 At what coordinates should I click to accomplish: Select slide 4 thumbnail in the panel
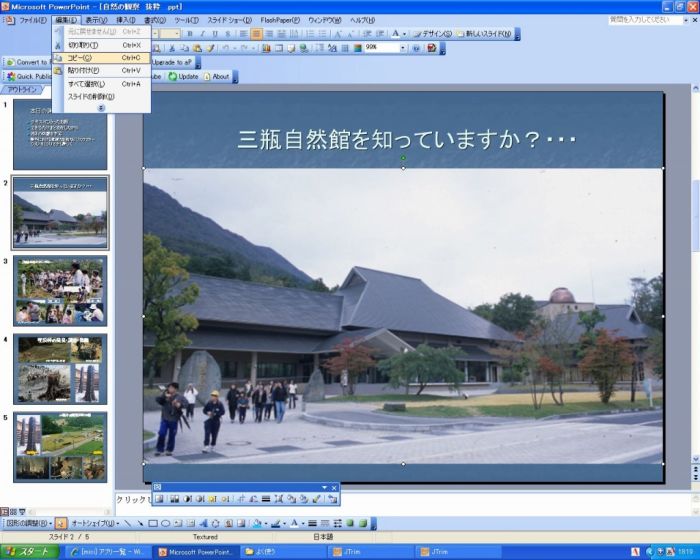(x=61, y=369)
